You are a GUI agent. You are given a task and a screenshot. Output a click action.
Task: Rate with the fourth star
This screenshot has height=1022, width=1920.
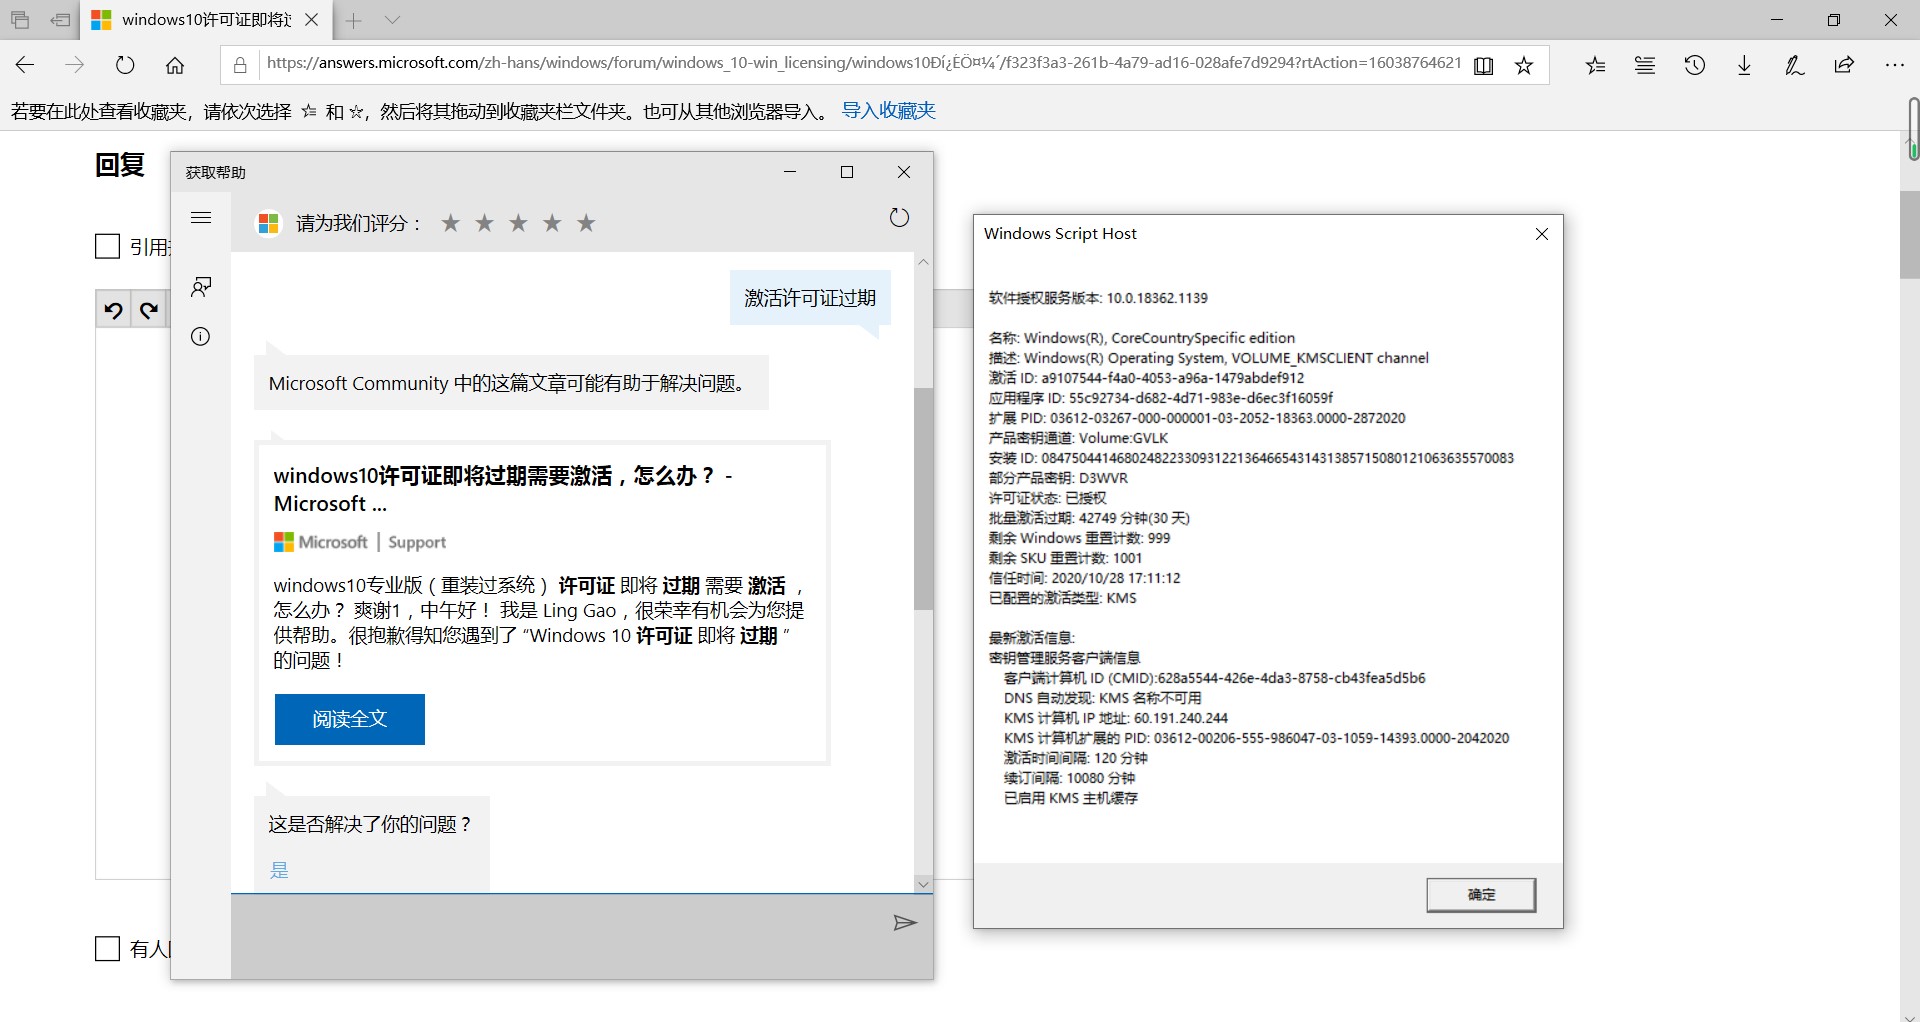(552, 223)
